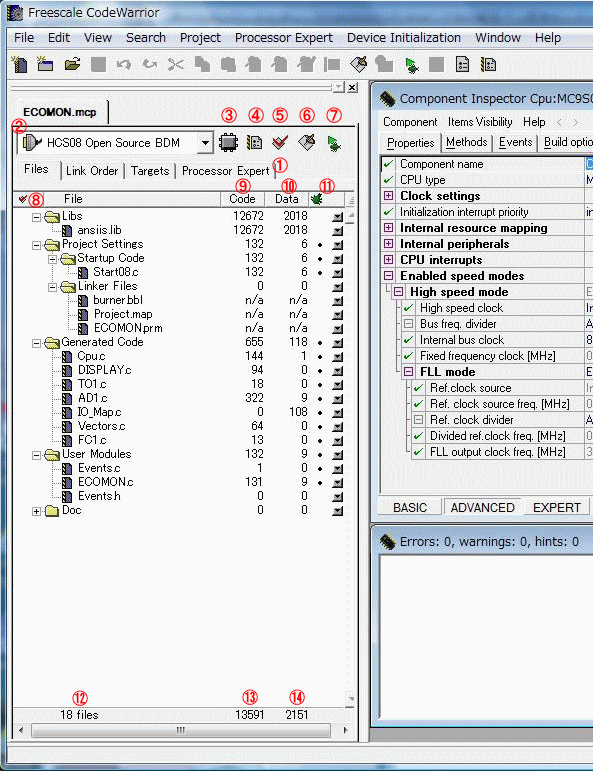The image size is (594, 772).
Task: Click the EXPERT view button
Action: (x=557, y=508)
